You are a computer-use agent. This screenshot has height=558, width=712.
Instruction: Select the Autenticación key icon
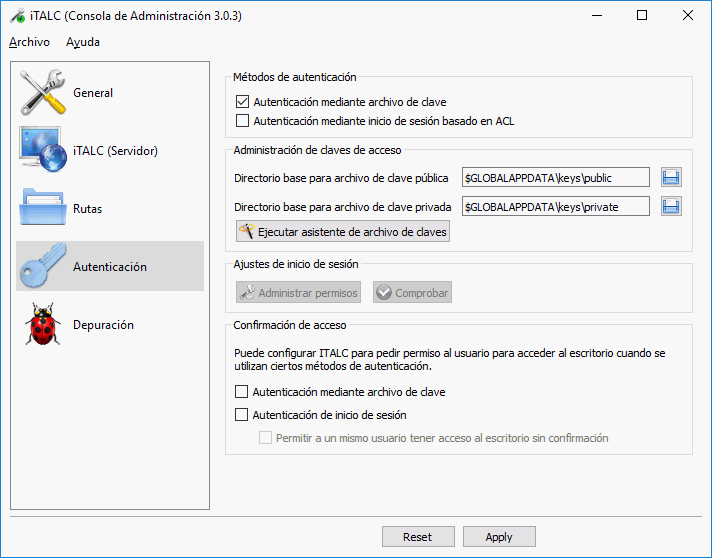[x=42, y=266]
